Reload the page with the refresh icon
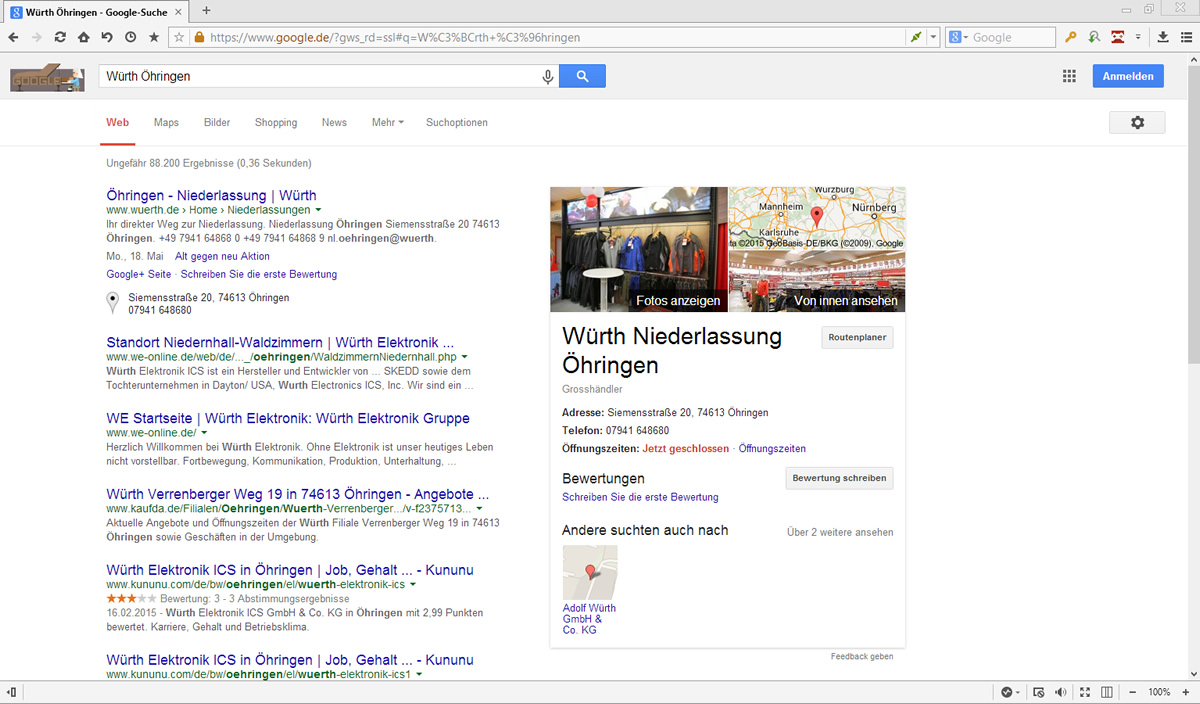 coord(60,37)
